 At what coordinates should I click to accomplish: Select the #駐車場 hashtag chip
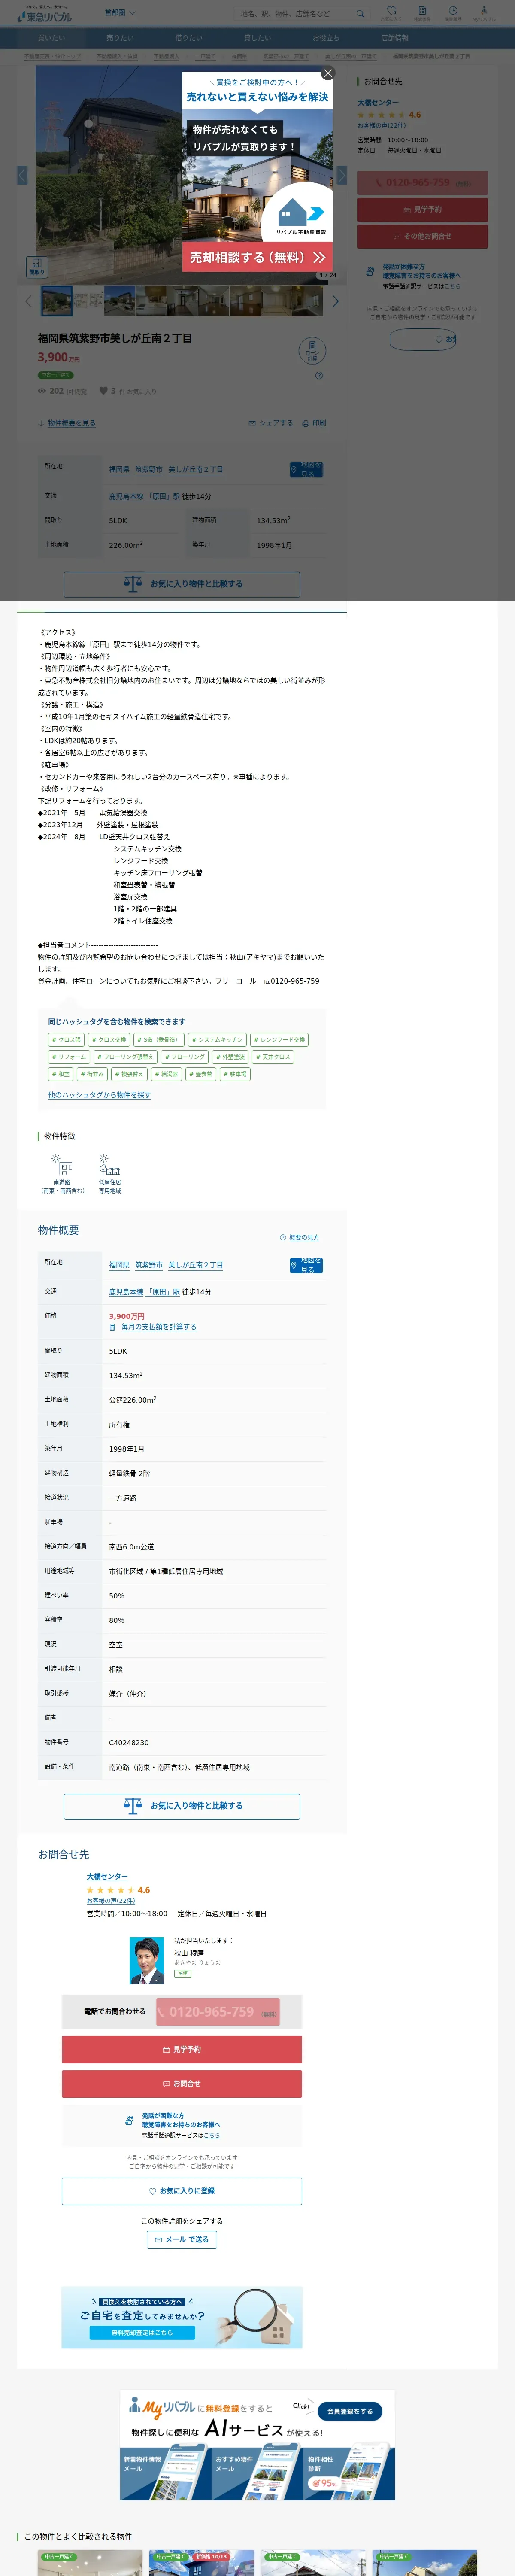(x=236, y=1074)
